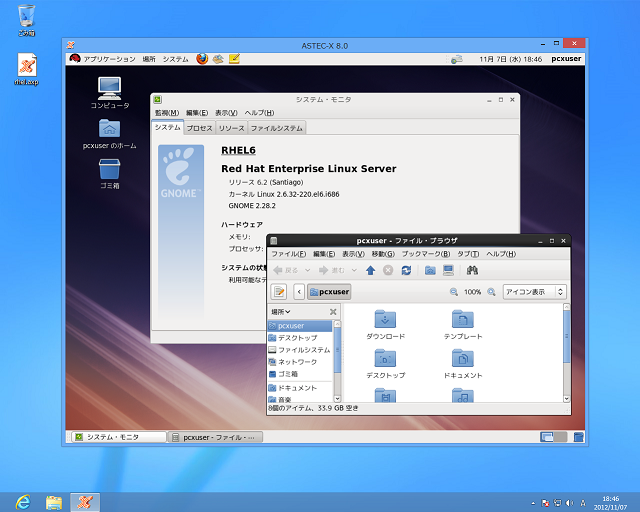
Task: Open the アイコン表示 view mode dropdown
Action: [534, 292]
